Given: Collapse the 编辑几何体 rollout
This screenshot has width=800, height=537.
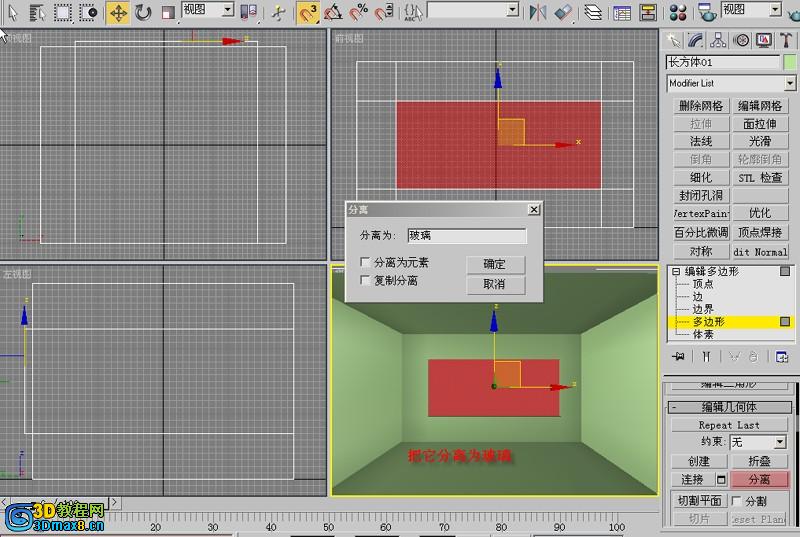Looking at the screenshot, I should [730, 407].
